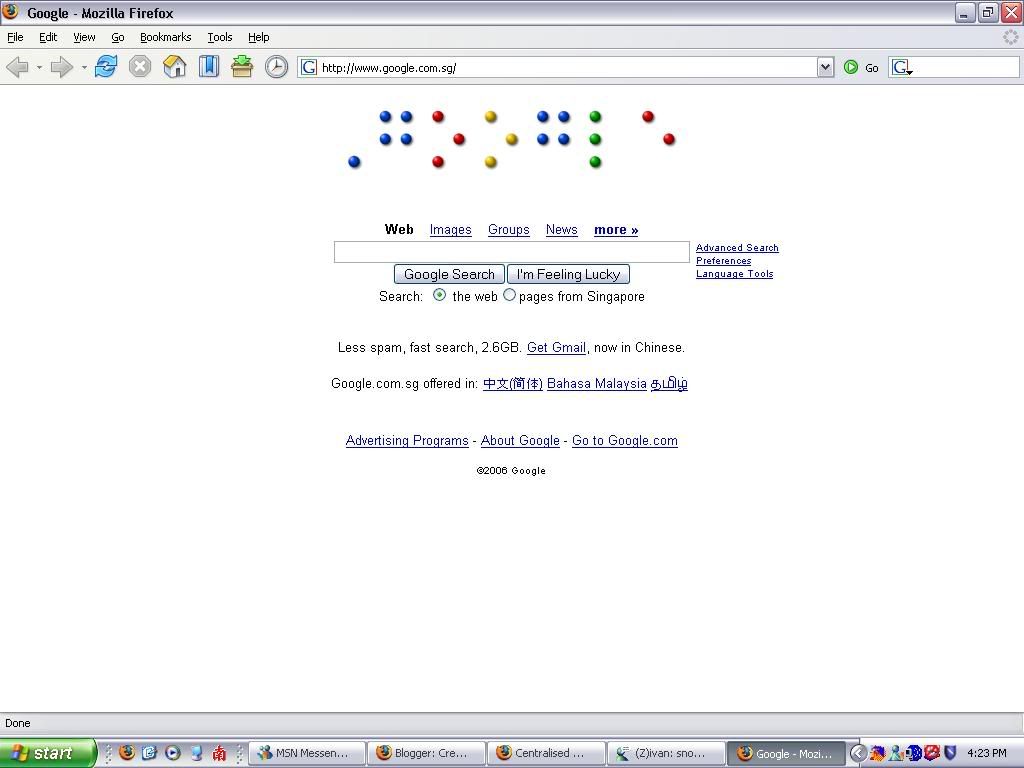Open the Downloads toolbar icon
Screen dimensions: 1024x768
[x=242, y=67]
